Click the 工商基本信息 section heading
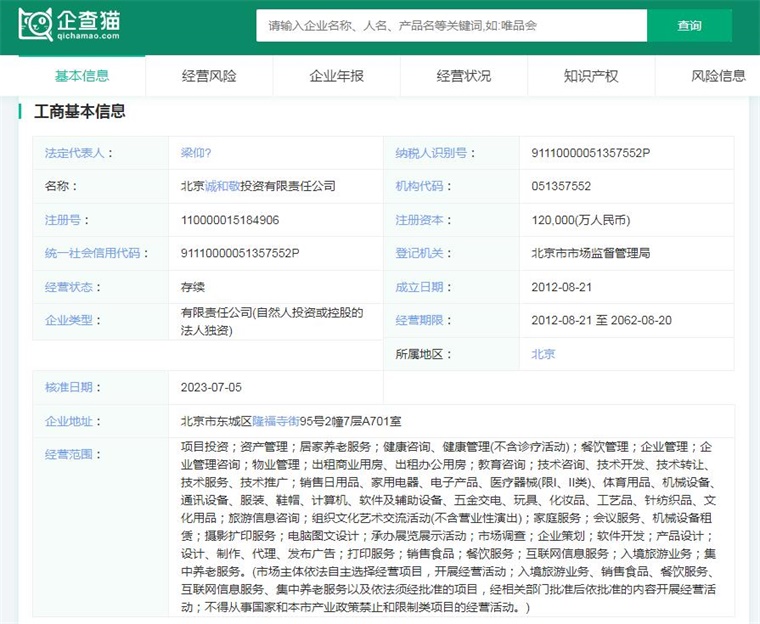760x624 pixels. point(79,112)
